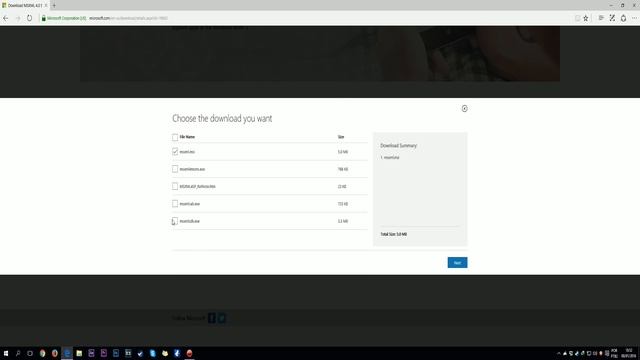640x360 pixels.
Task: Refresh the page with the reload icon
Action: pyautogui.click(x=29, y=18)
